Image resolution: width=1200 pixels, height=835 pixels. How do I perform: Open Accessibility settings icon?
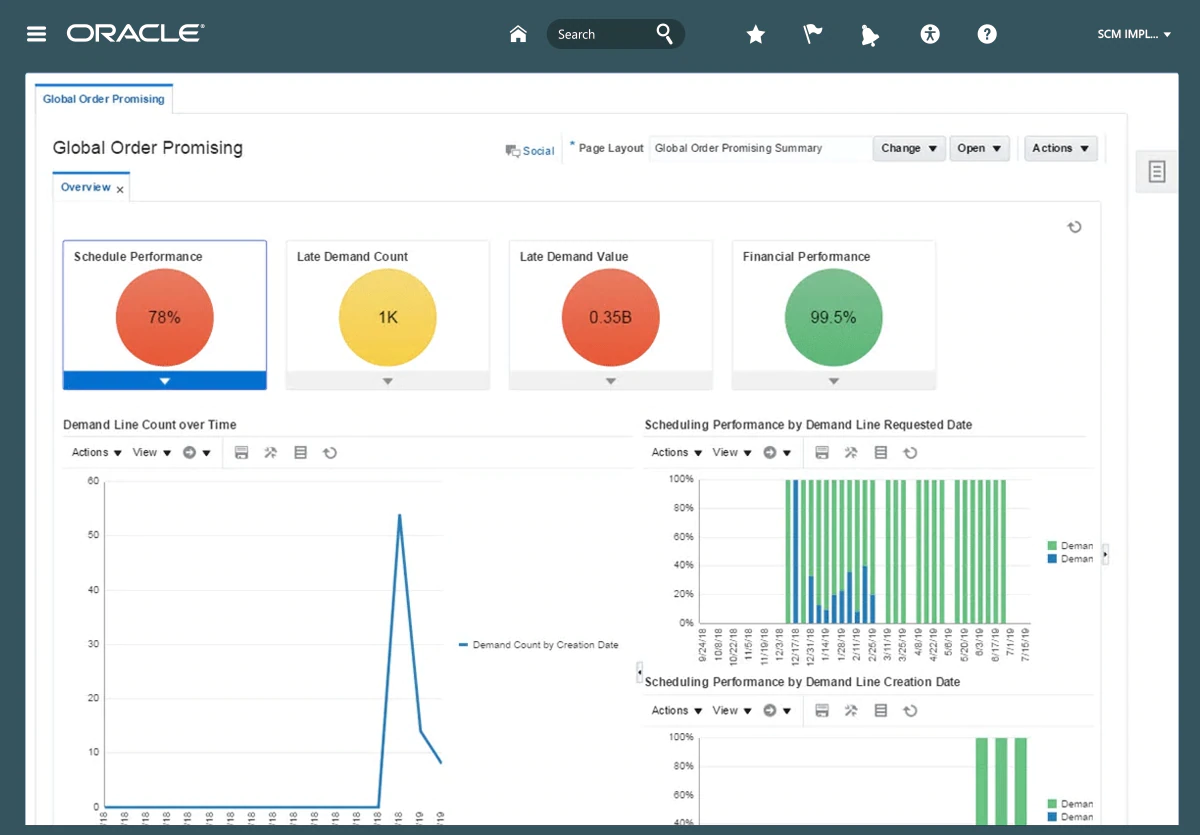click(x=930, y=35)
